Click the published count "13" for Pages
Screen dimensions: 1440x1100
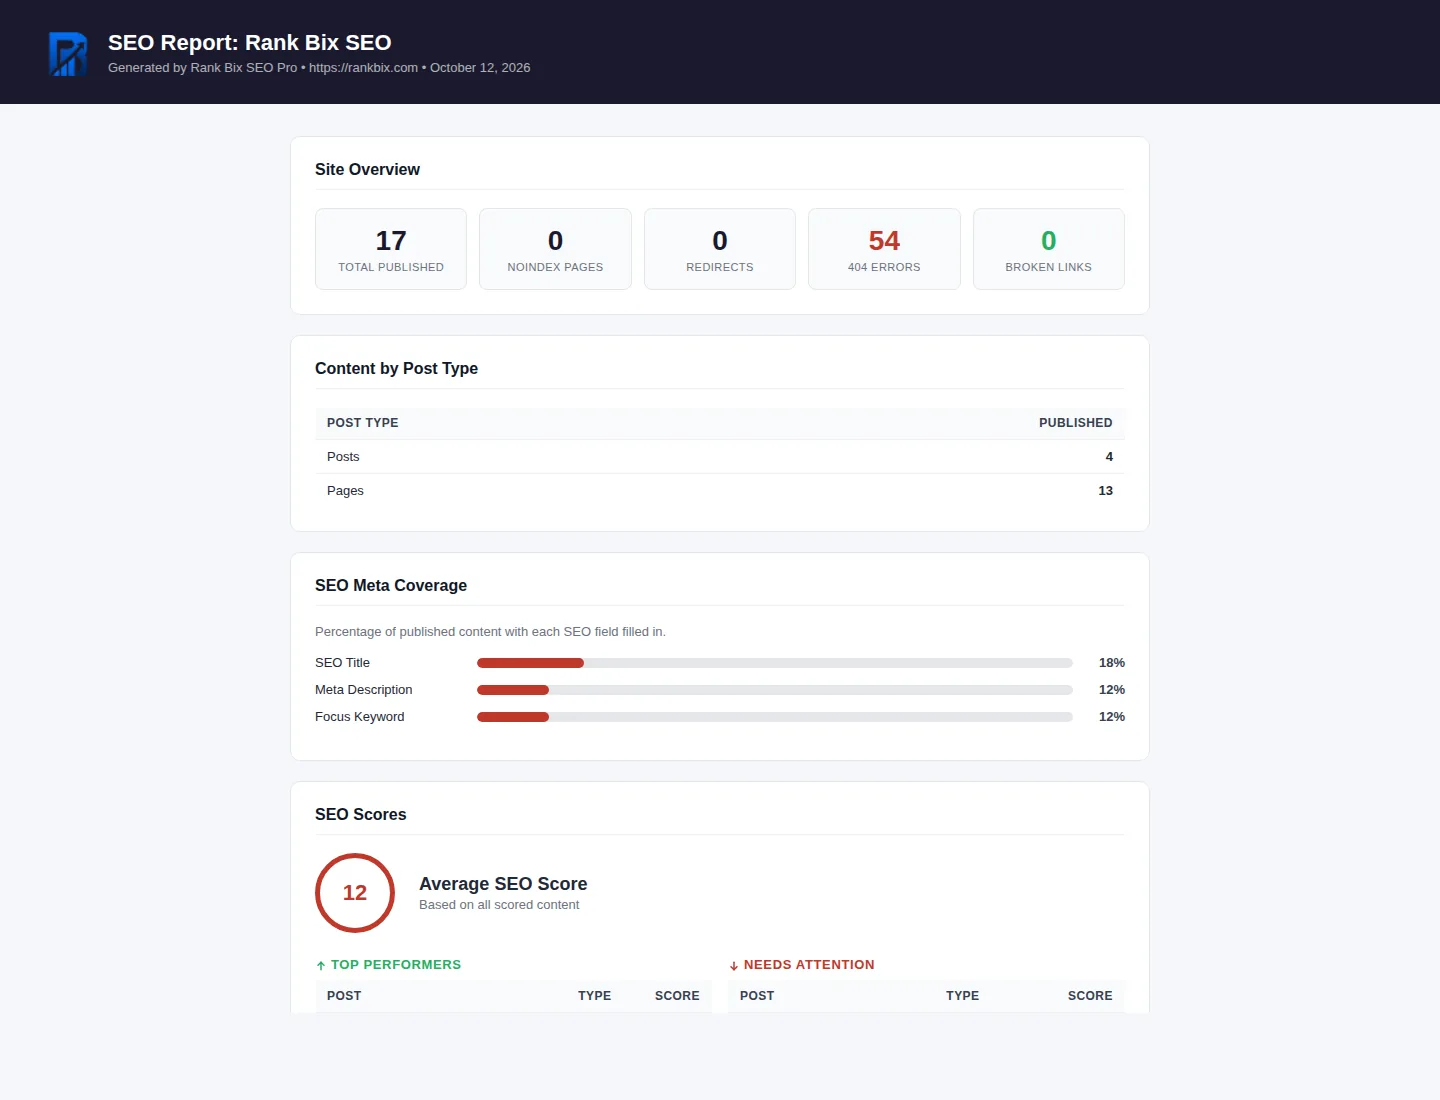[x=1106, y=491]
